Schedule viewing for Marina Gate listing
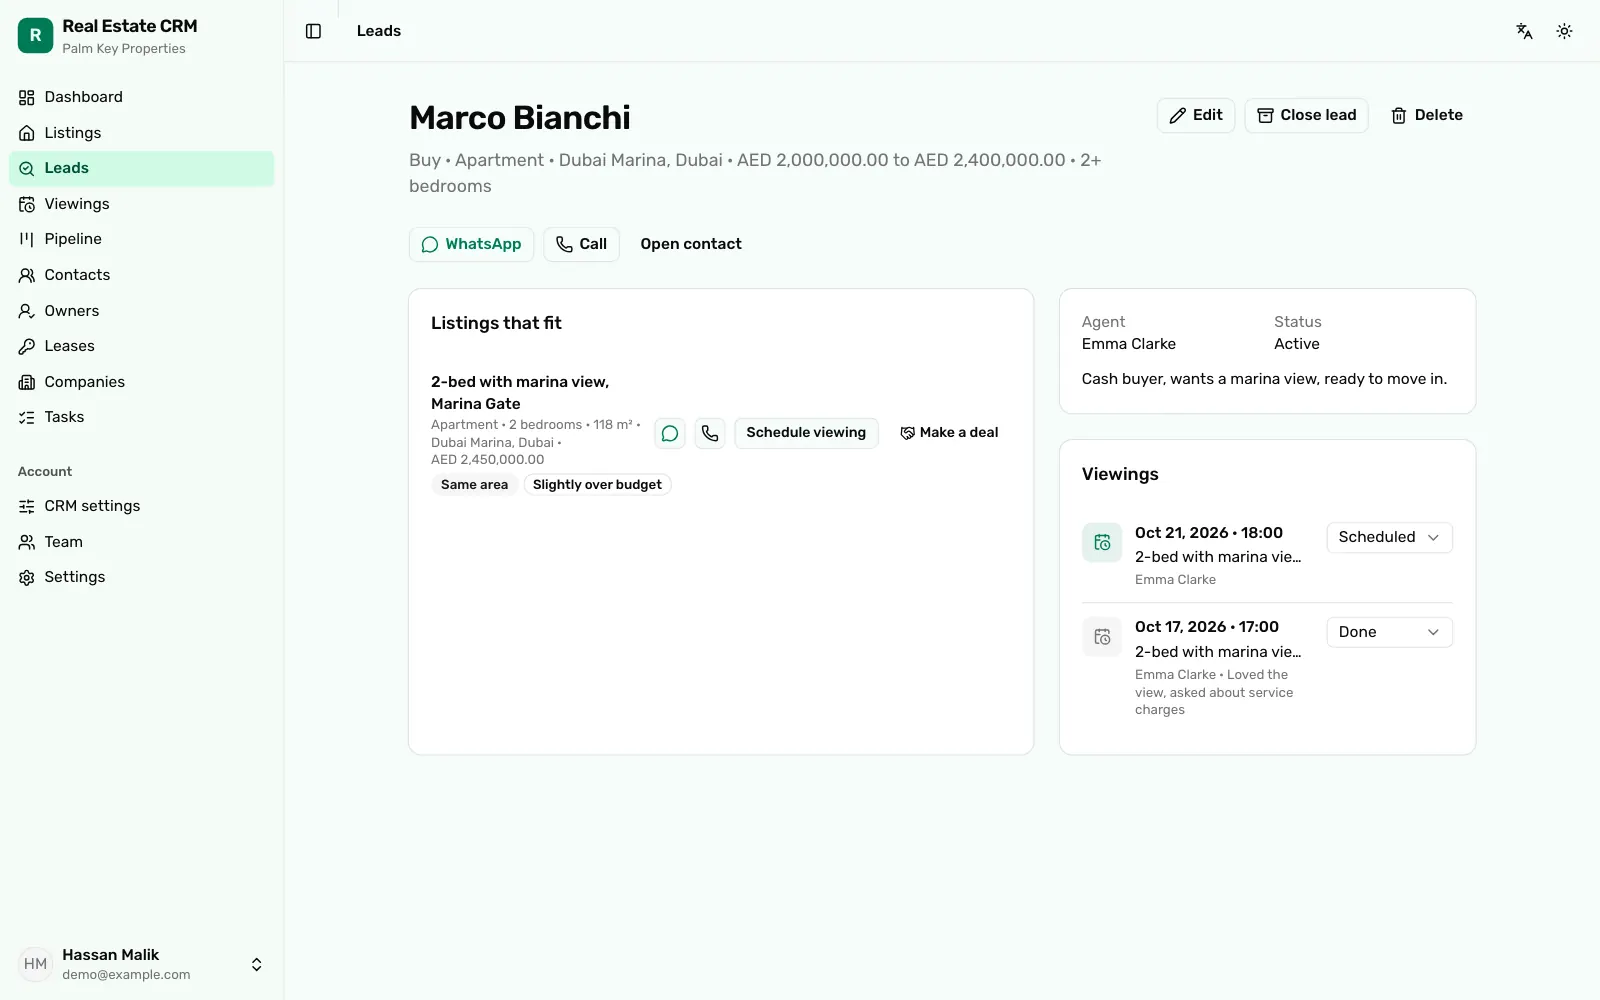The width and height of the screenshot is (1600, 1000). pos(806,433)
